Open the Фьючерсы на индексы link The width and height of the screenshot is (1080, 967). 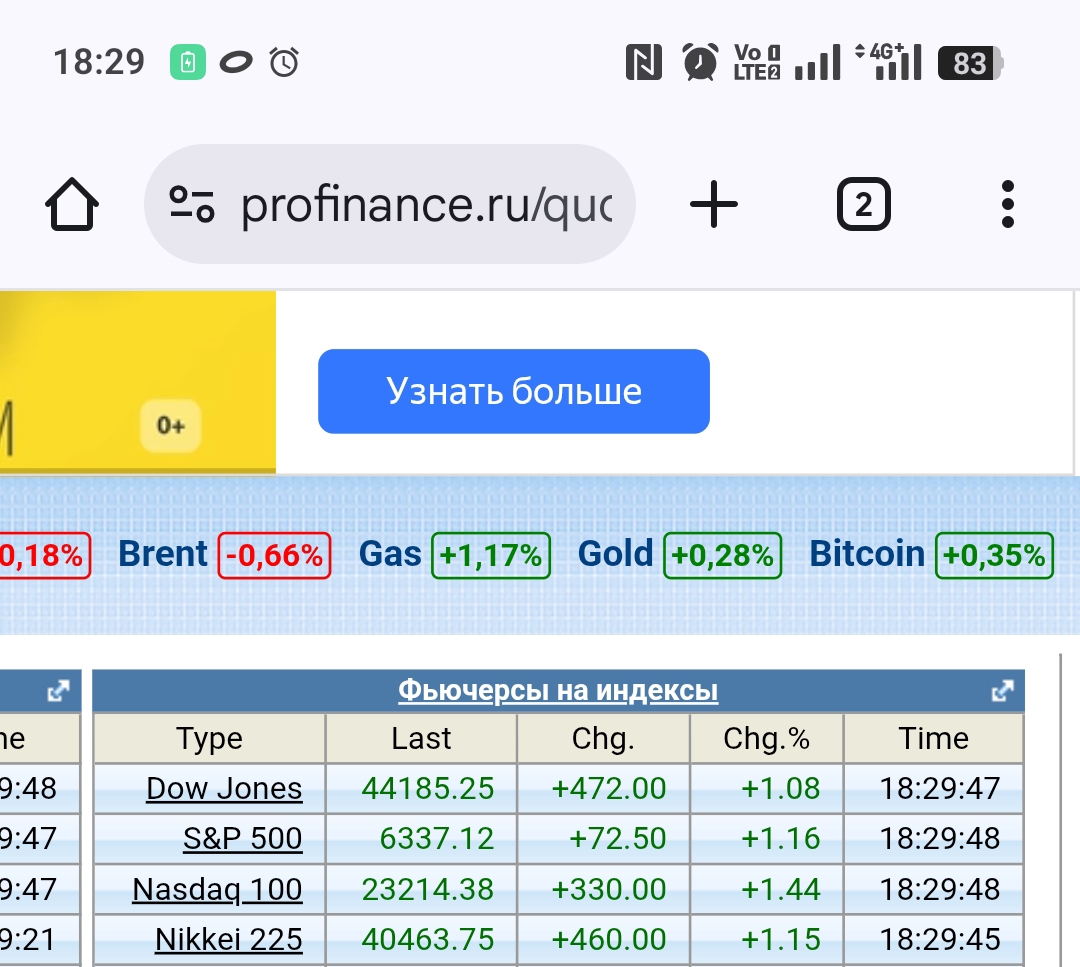(x=557, y=691)
